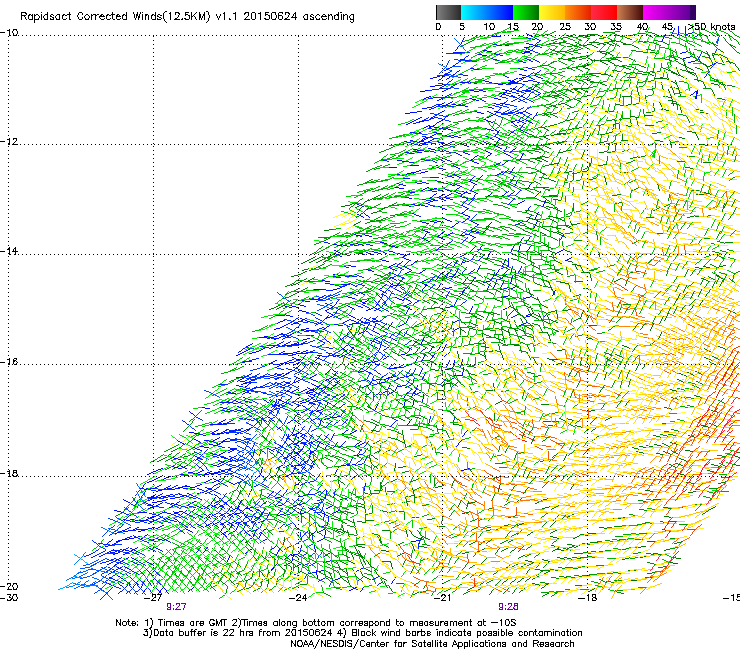Select the purple 9:28 time stamp
Viewport: 740px width, 650px height.
(x=508, y=607)
